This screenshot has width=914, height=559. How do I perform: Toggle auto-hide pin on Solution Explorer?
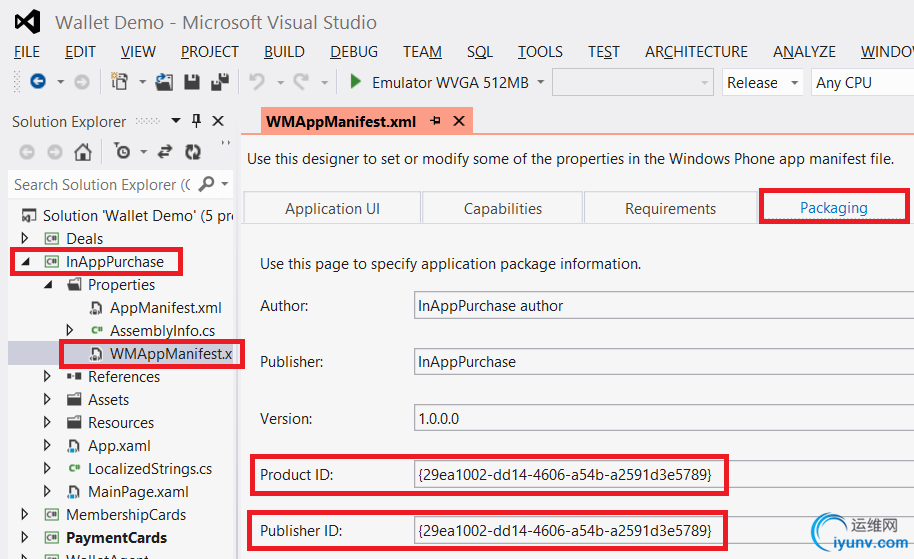point(196,121)
